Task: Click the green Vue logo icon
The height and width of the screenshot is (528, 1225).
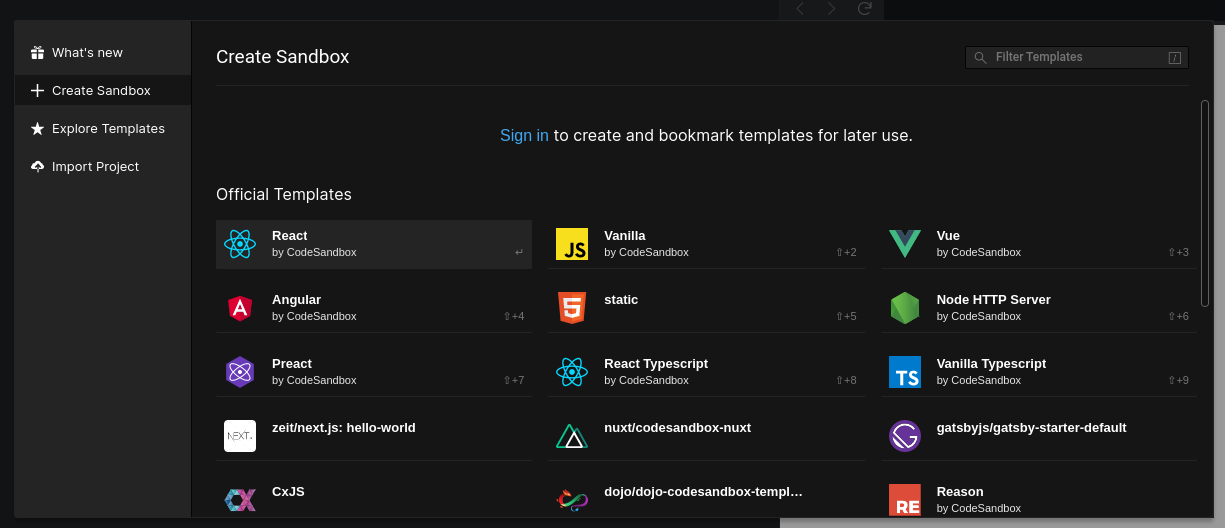Action: (905, 244)
